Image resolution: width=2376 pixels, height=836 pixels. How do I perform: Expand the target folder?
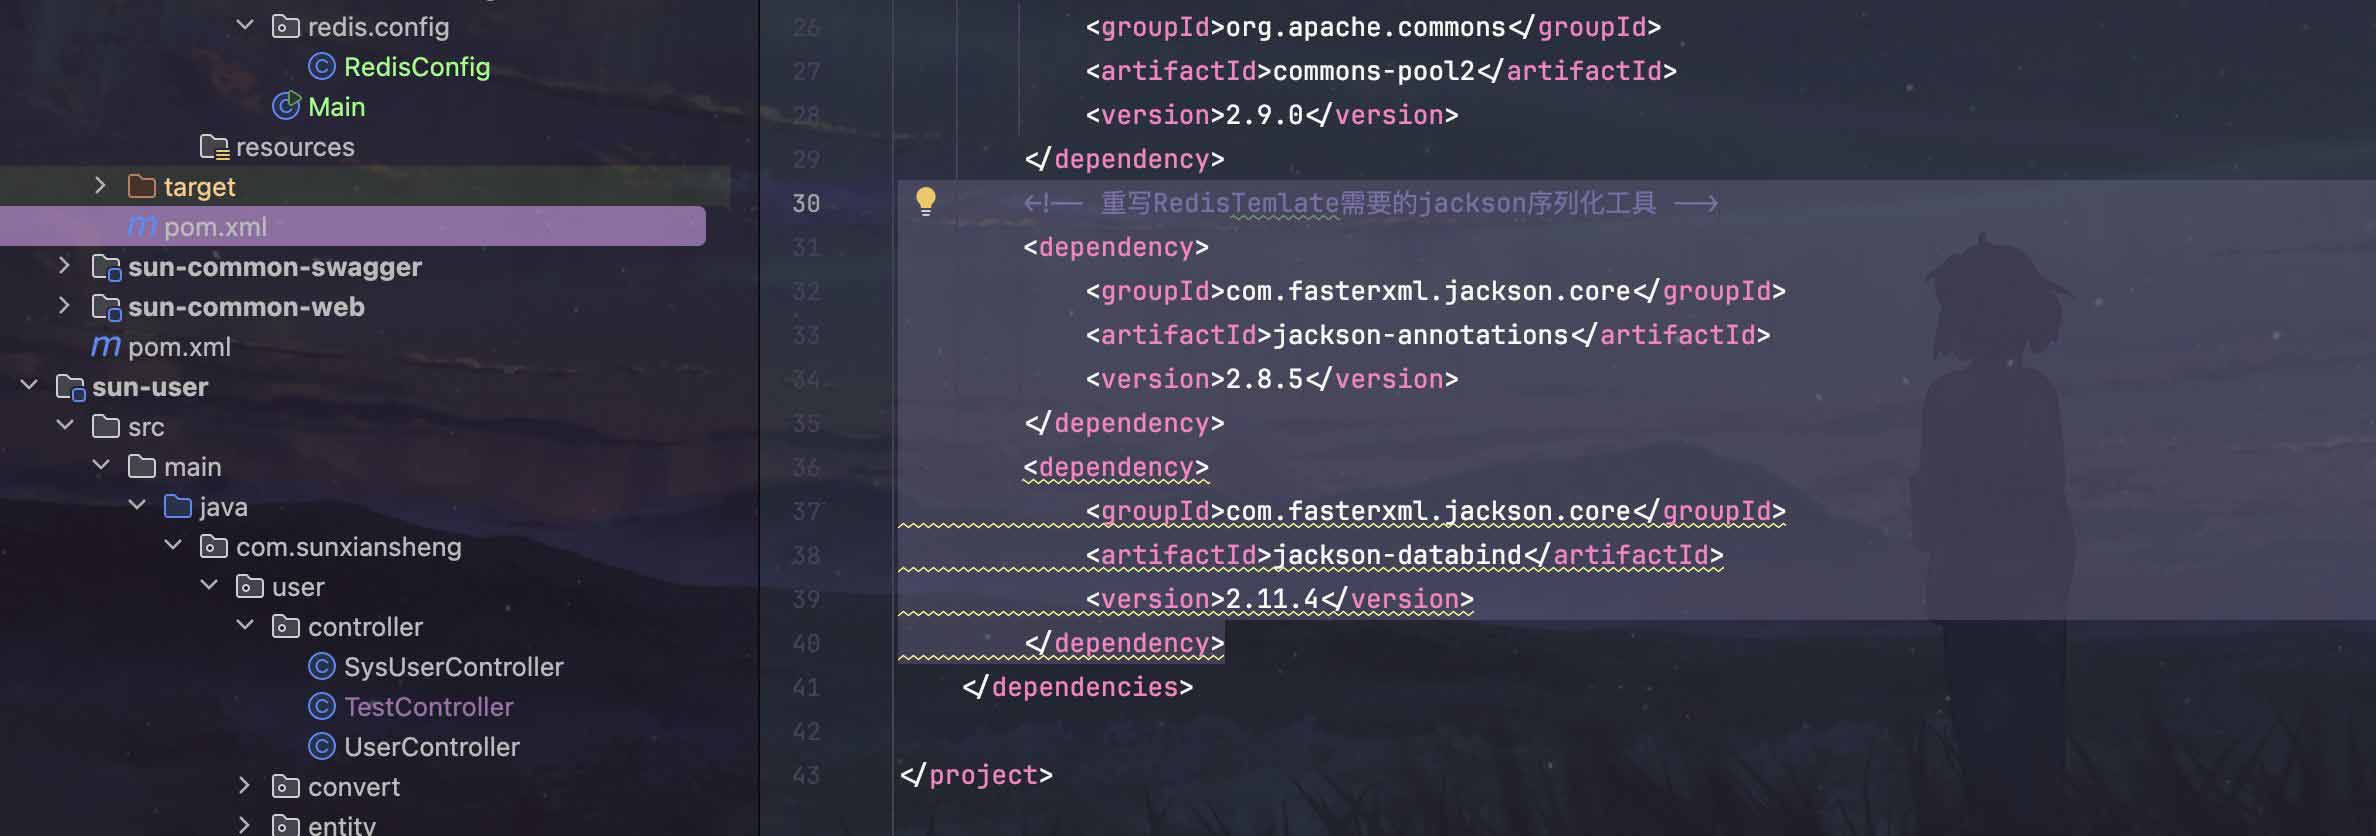[100, 186]
